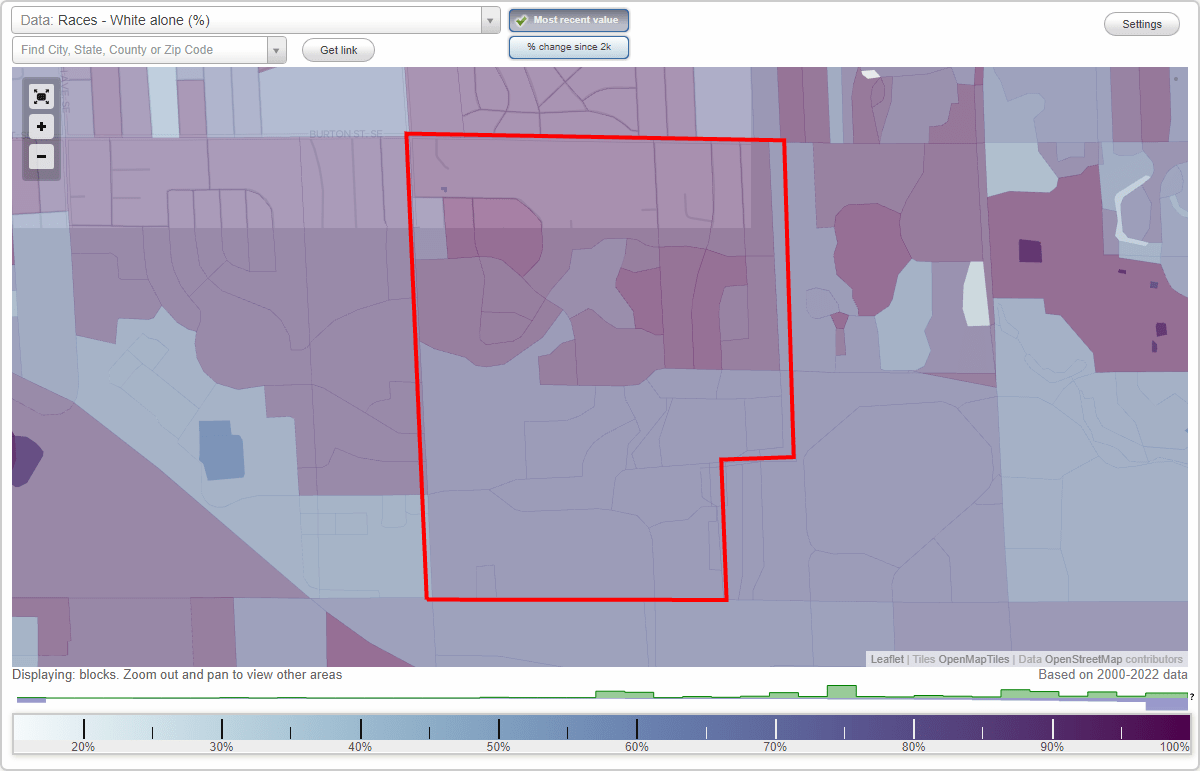Click the 70% mark on the color legend
The width and height of the screenshot is (1200, 771).
point(775,730)
